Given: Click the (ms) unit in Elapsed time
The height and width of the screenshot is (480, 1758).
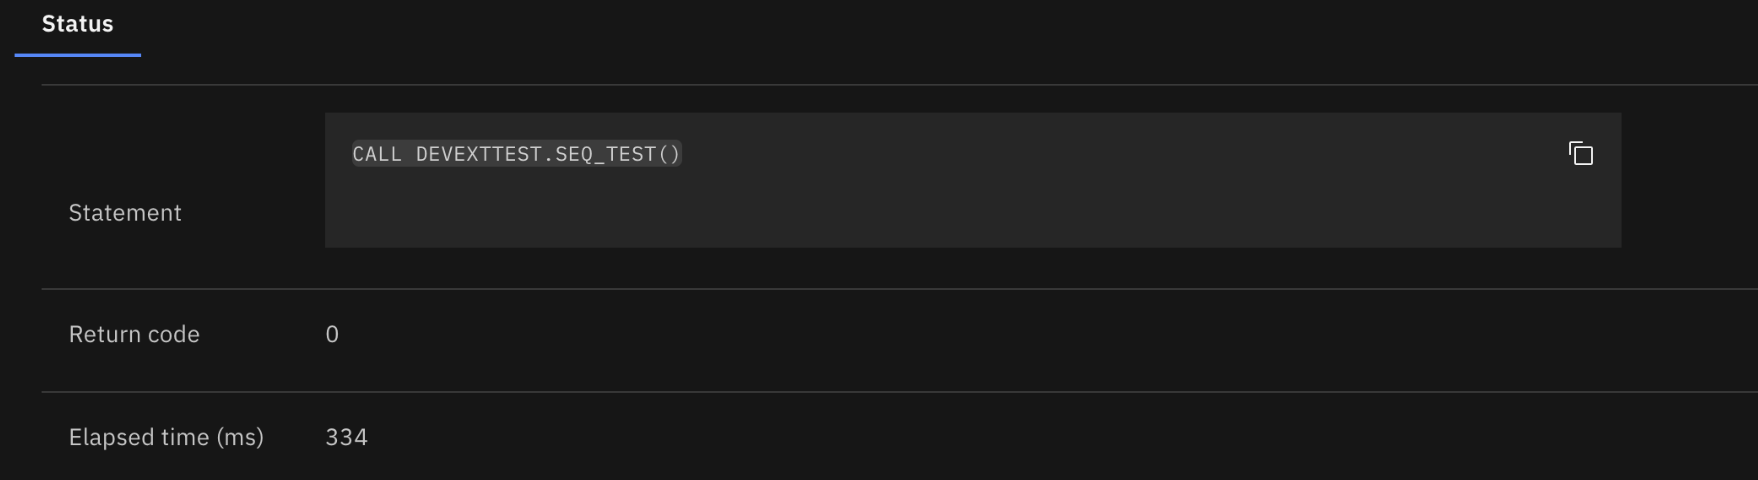Looking at the screenshot, I should pos(240,437).
